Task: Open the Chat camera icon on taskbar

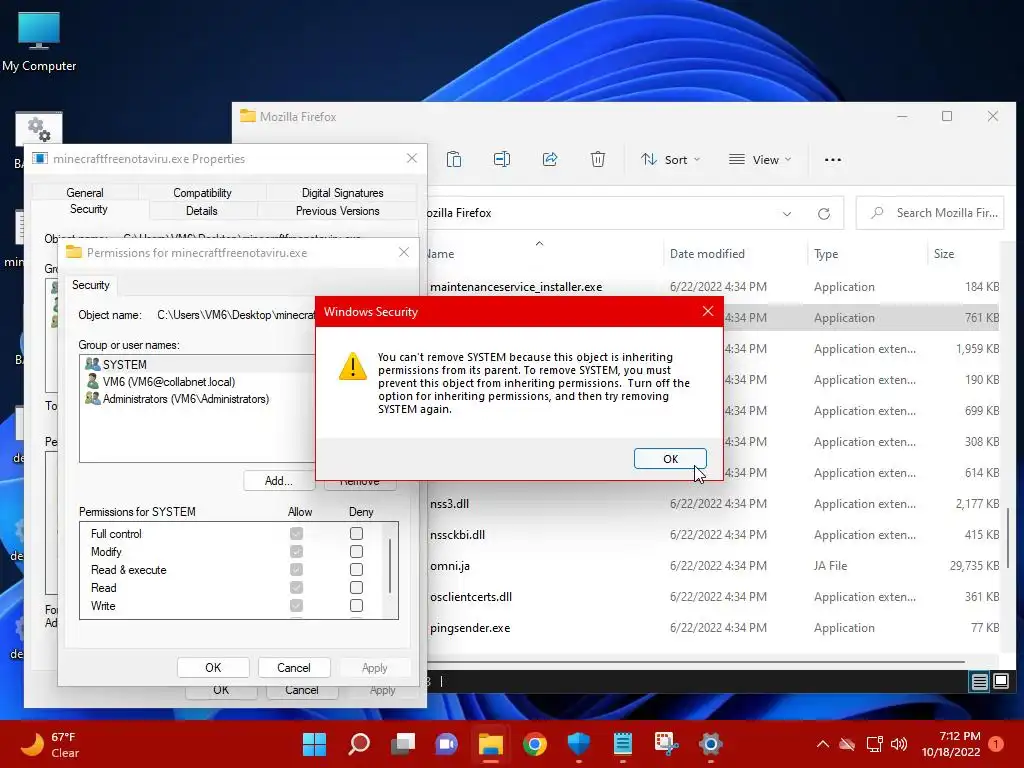Action: [x=447, y=744]
